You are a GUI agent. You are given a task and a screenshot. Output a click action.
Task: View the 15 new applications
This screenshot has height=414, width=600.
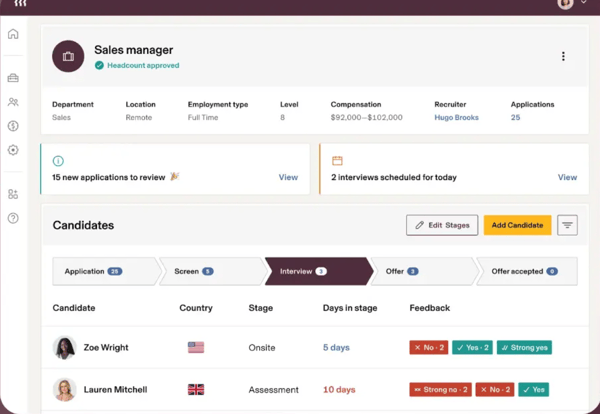coord(288,177)
